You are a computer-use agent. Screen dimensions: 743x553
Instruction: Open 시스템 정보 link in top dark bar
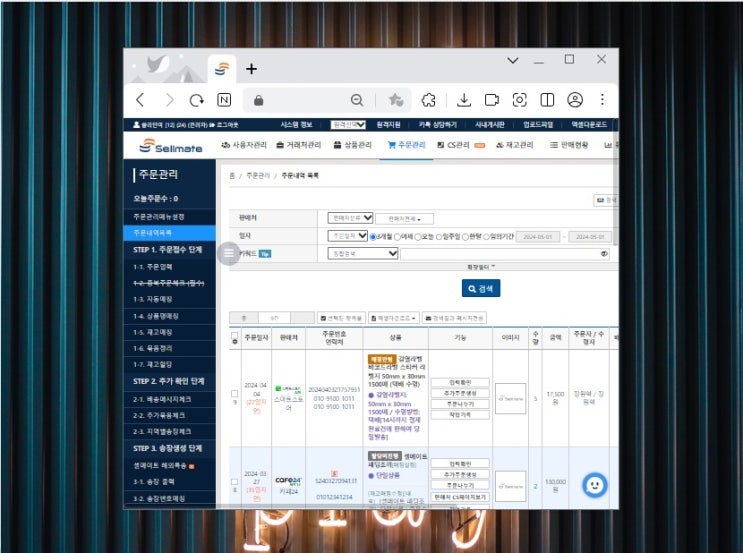pyautogui.click(x=296, y=125)
